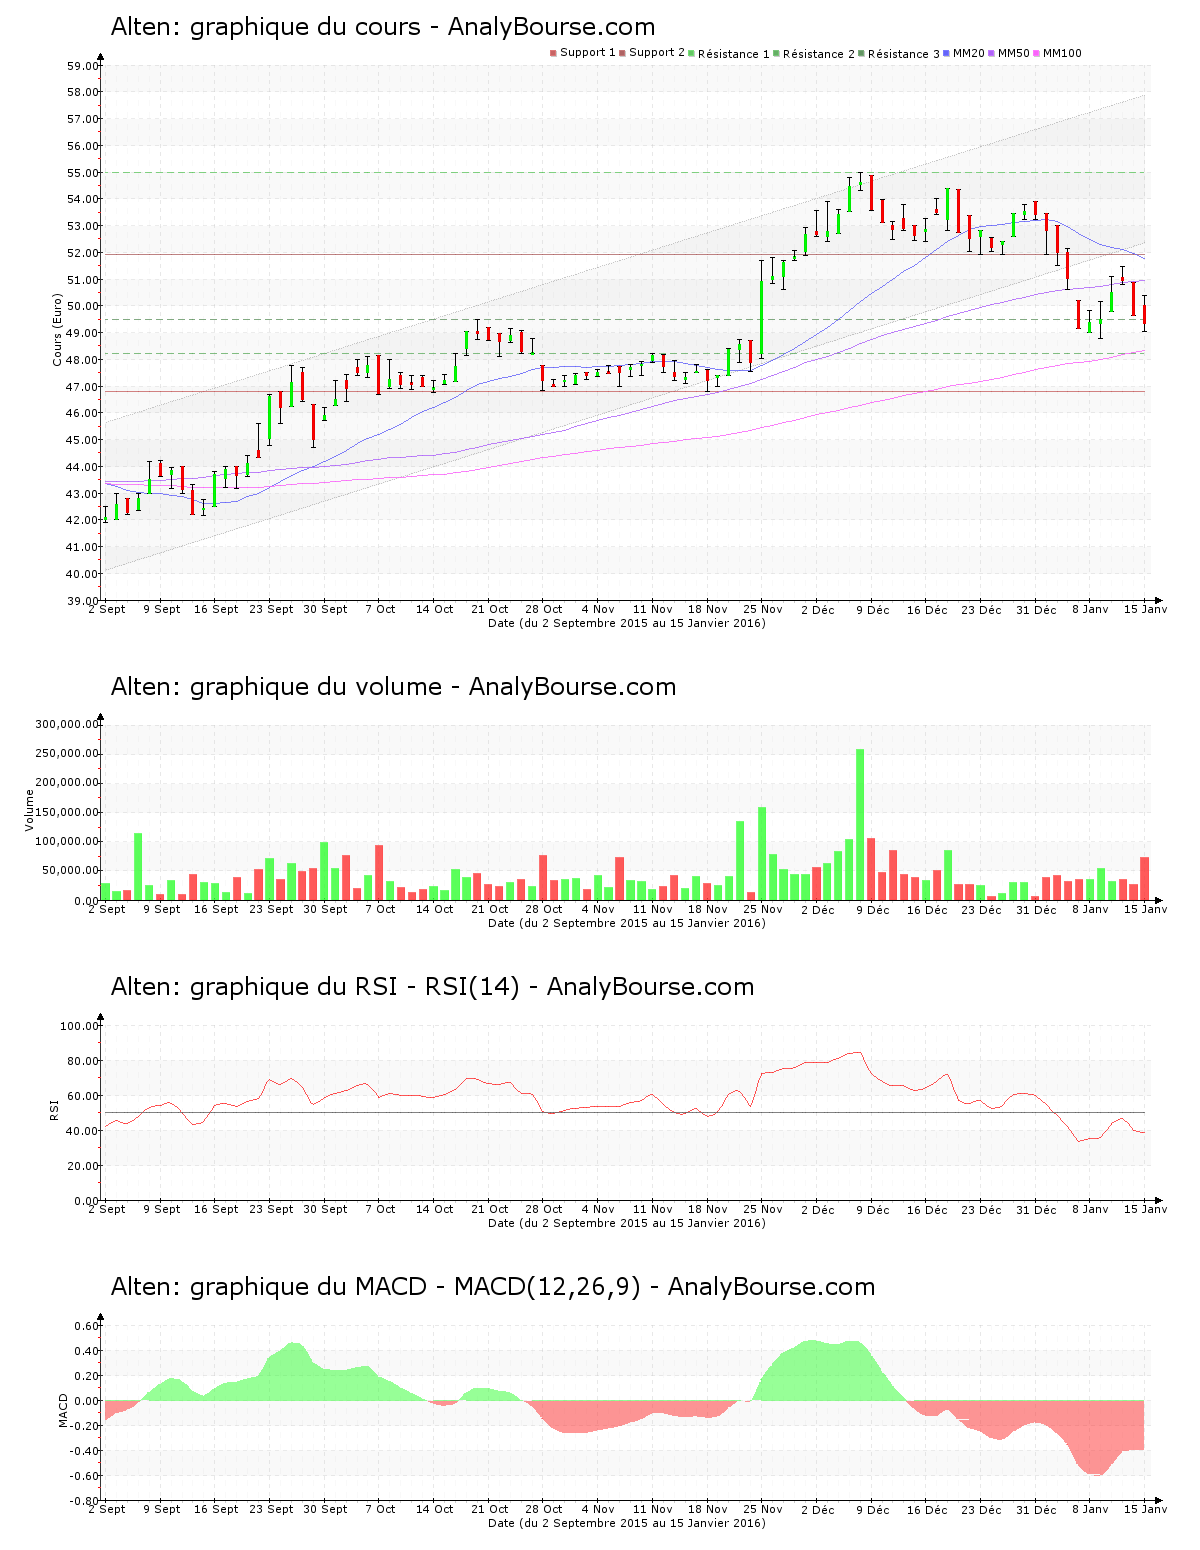This screenshot has width=1200, height=1550.
Task: Click the '59.00' tick on price axis
Action: [83, 66]
